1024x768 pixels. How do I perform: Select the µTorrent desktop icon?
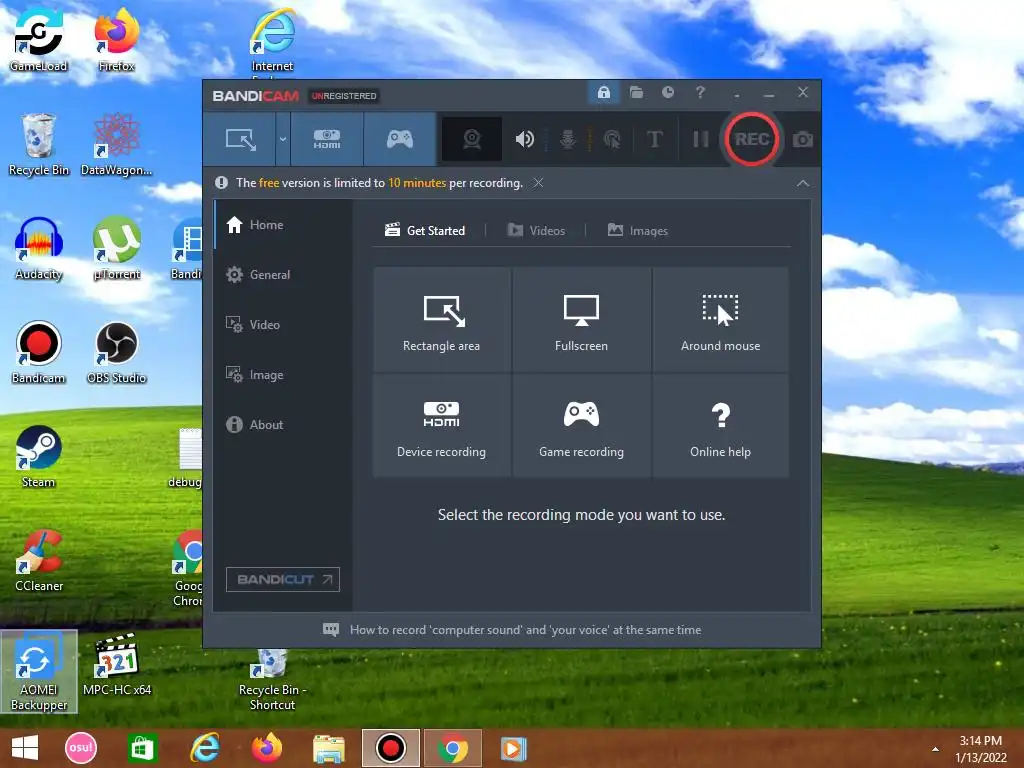pos(116,248)
